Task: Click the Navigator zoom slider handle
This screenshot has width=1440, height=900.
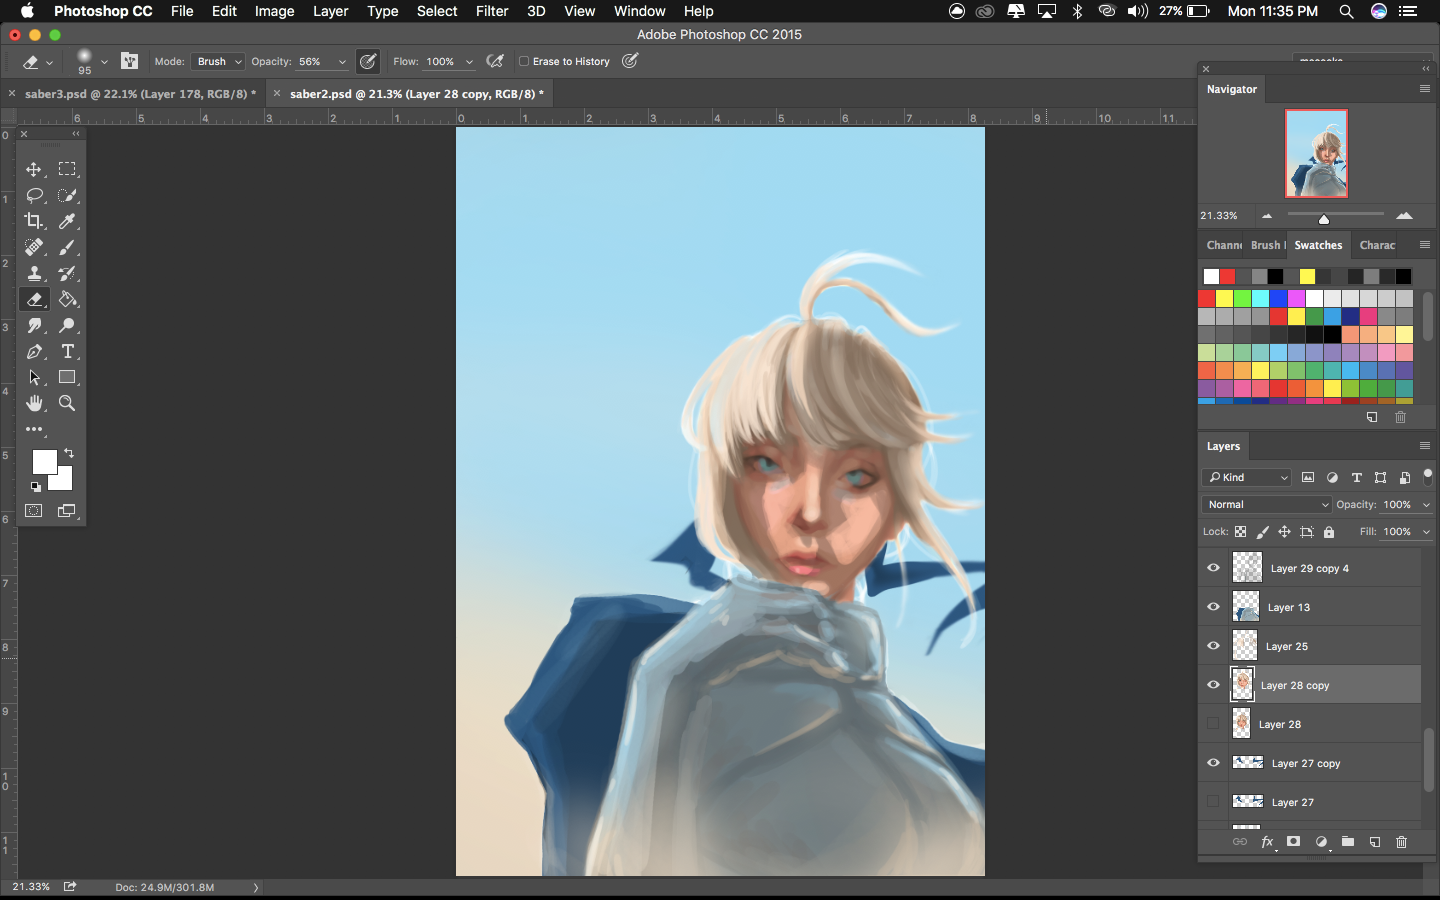Action: tap(1324, 219)
